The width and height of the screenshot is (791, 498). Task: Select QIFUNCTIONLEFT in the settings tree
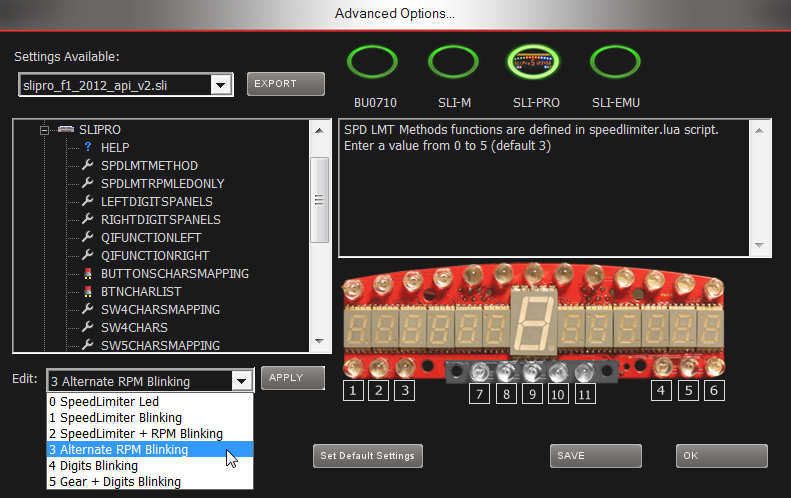tap(151, 238)
